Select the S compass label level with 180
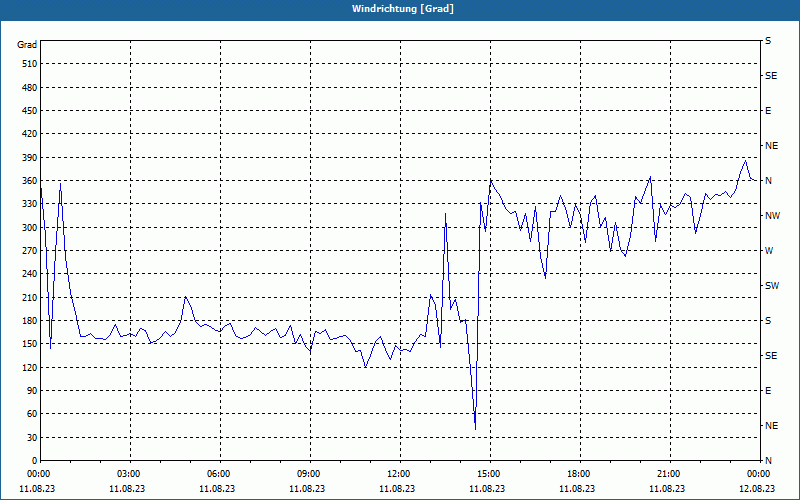 [x=768, y=321]
